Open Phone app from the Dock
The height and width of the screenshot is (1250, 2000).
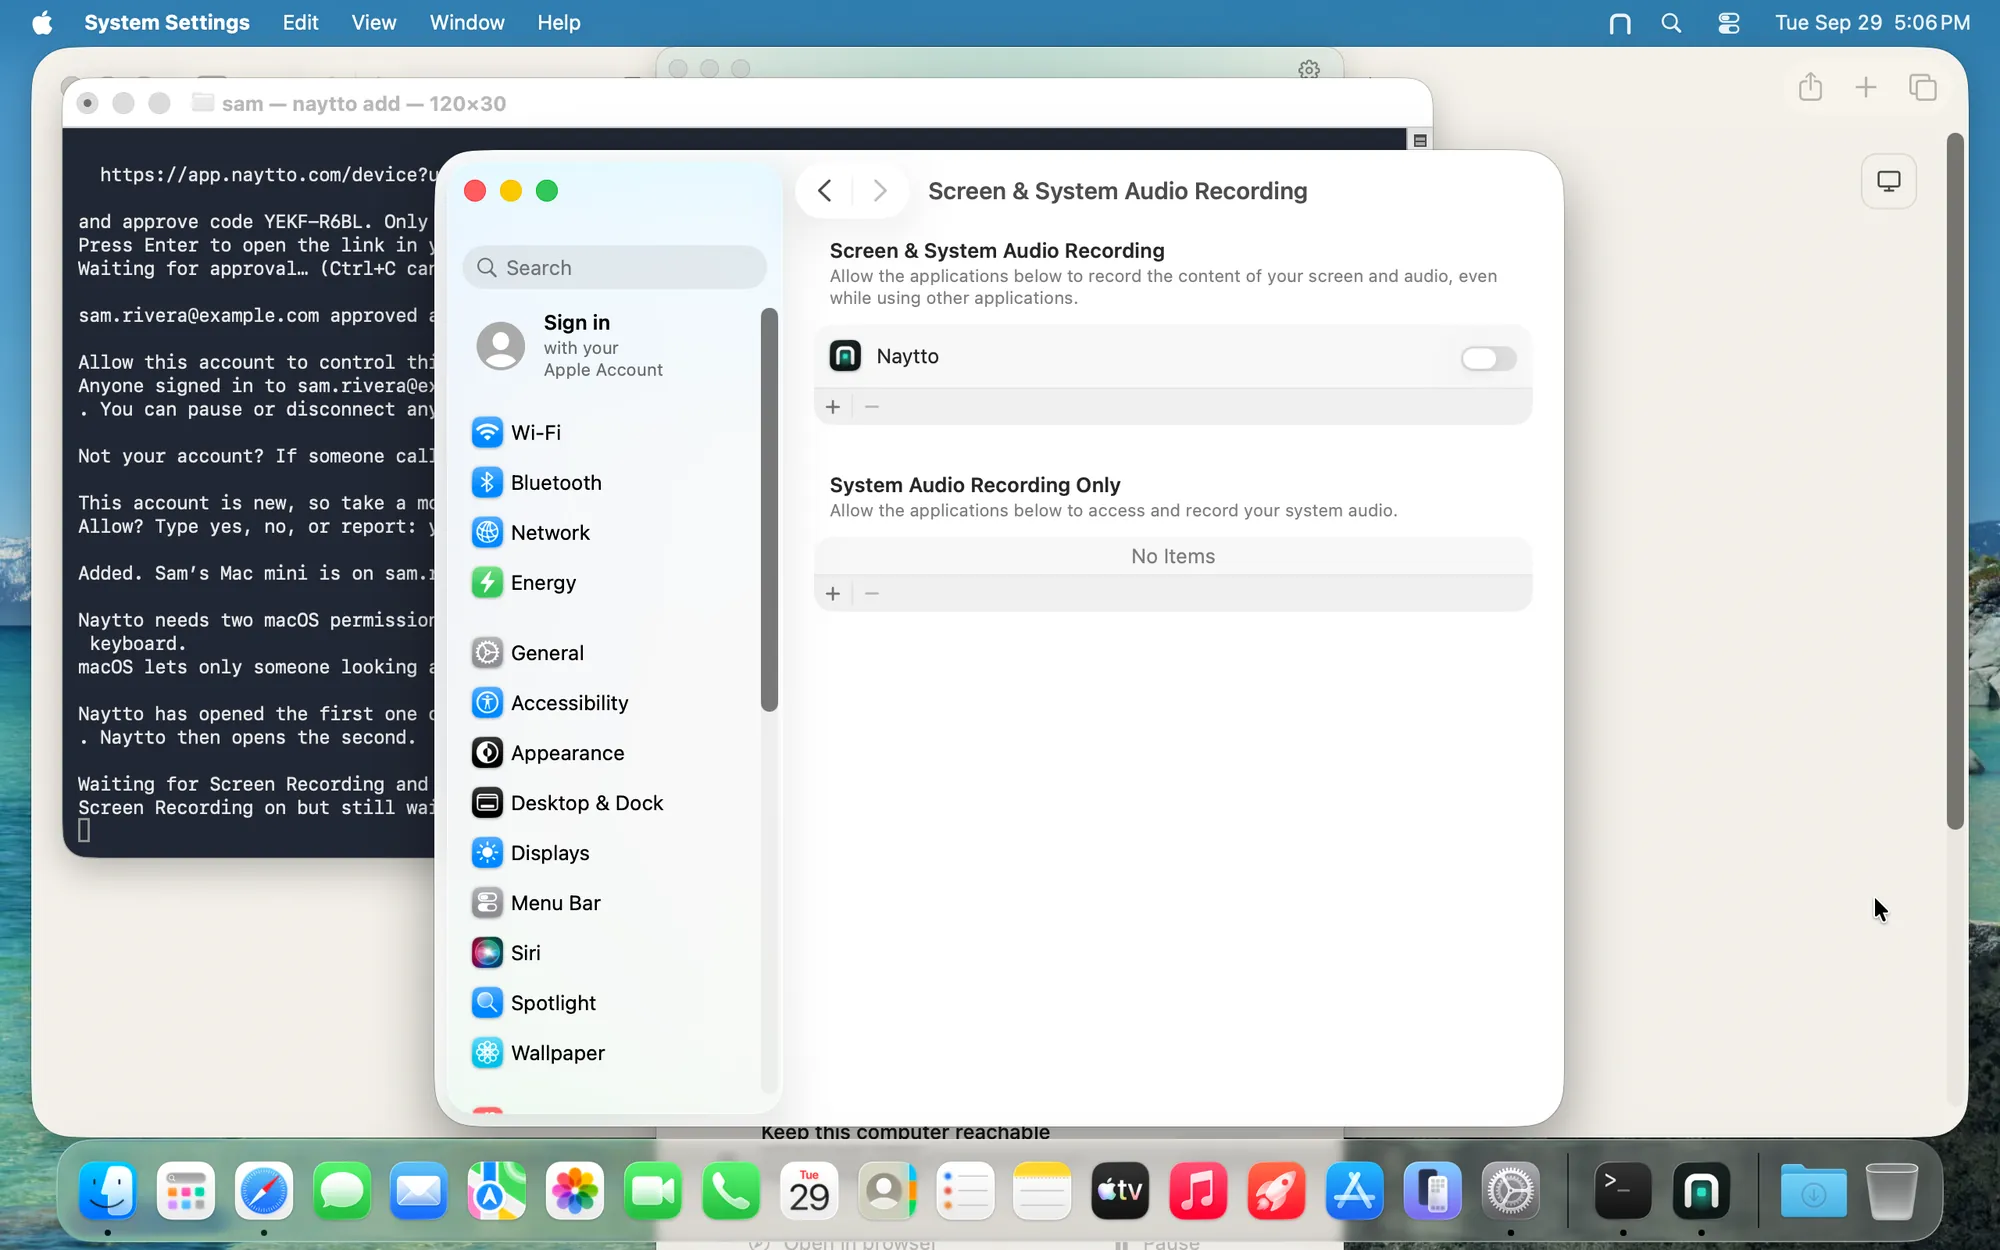731,1191
